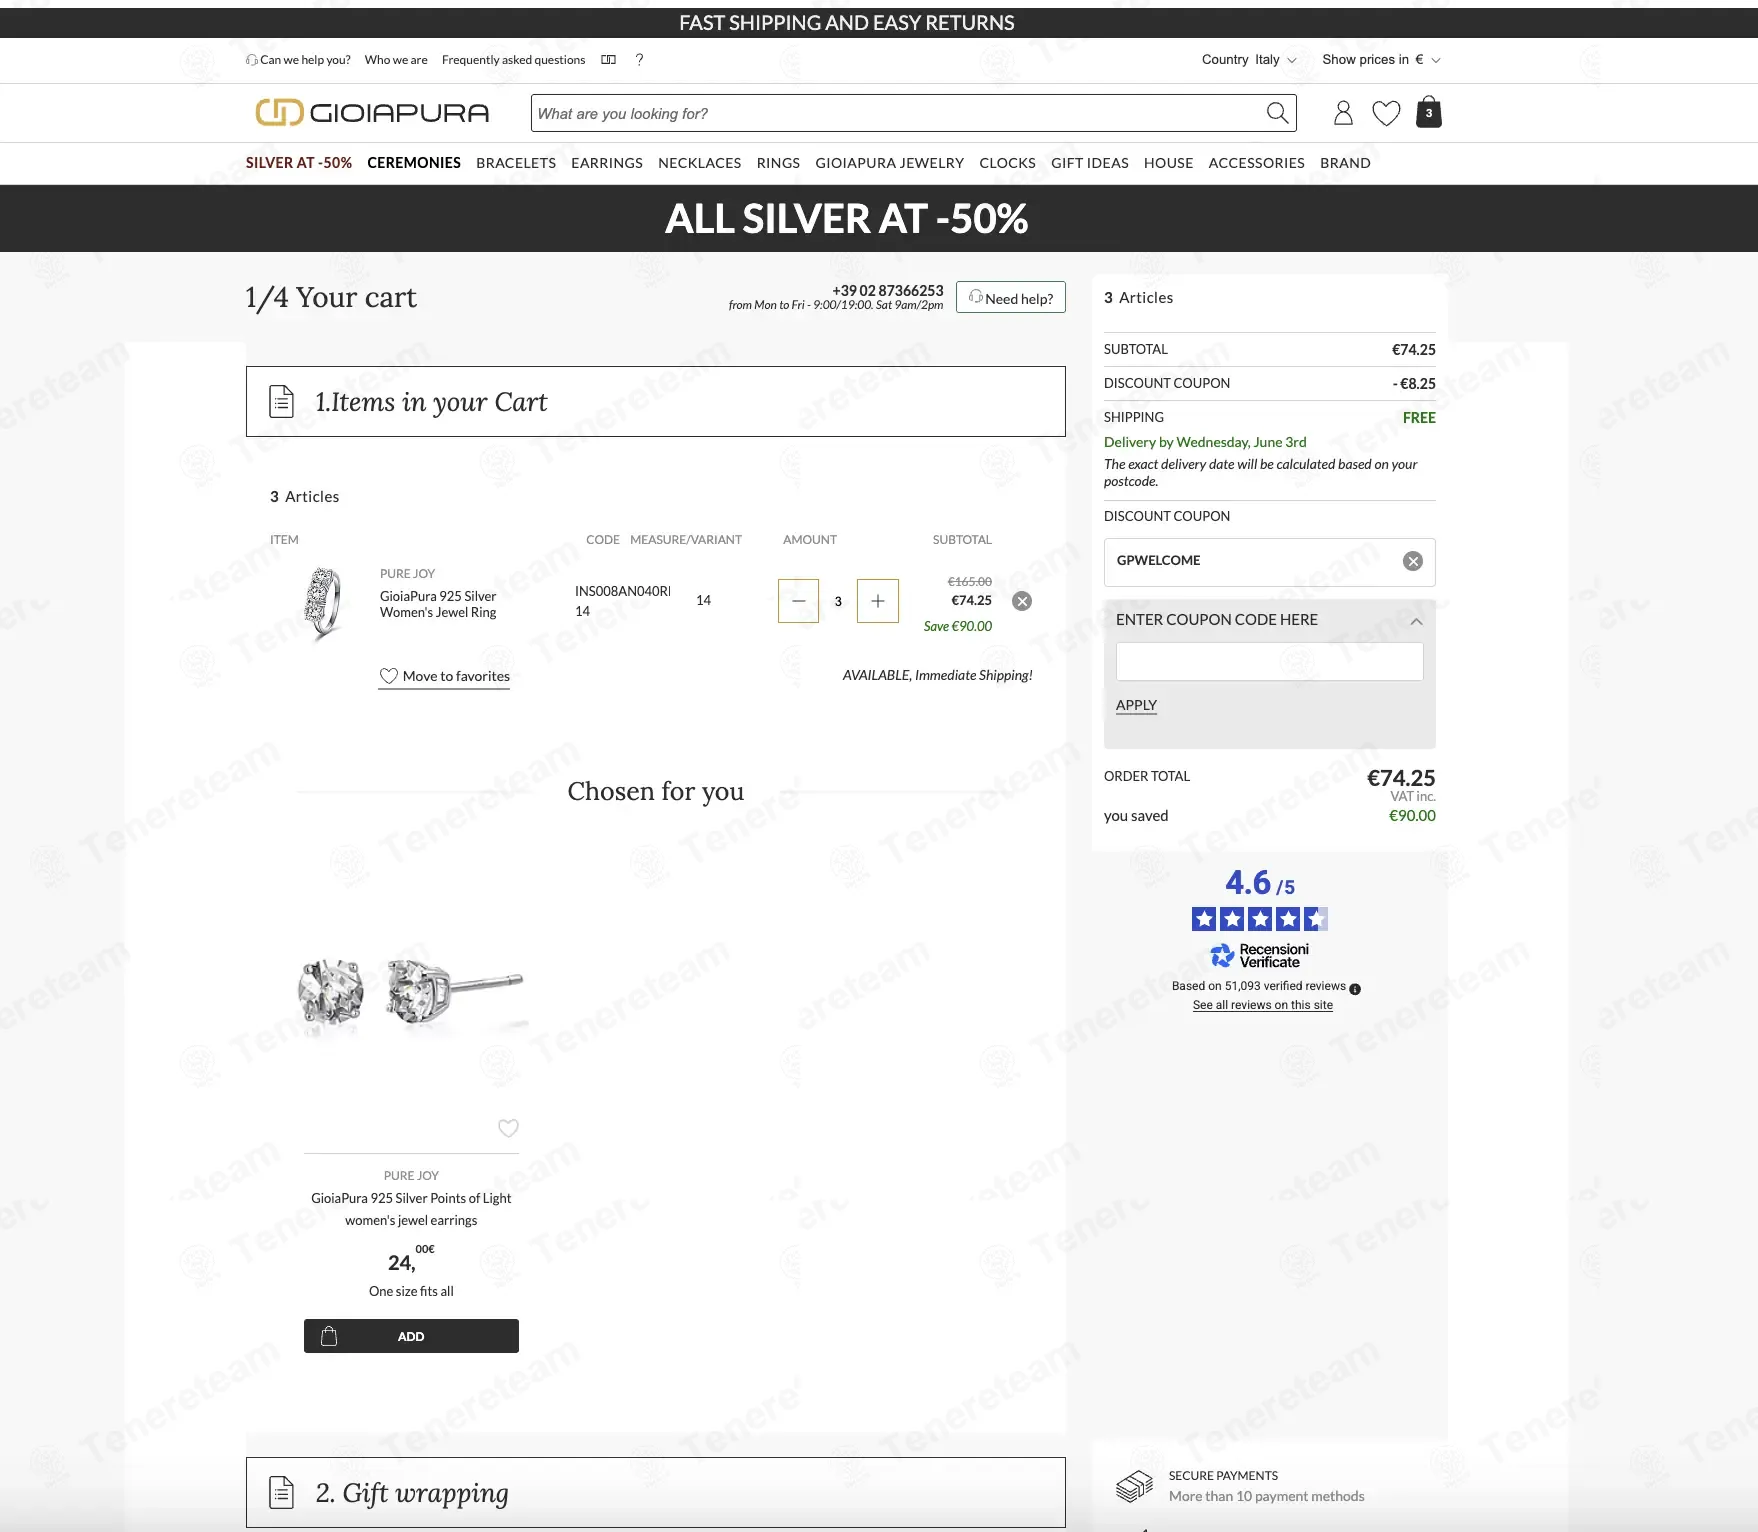The height and width of the screenshot is (1532, 1758).
Task: Collapse the Items in your Cart section
Action: pos(656,401)
